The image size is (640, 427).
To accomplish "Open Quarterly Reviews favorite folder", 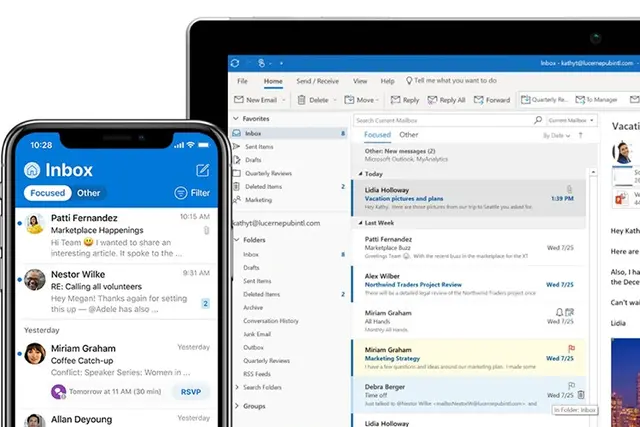I will point(269,173).
